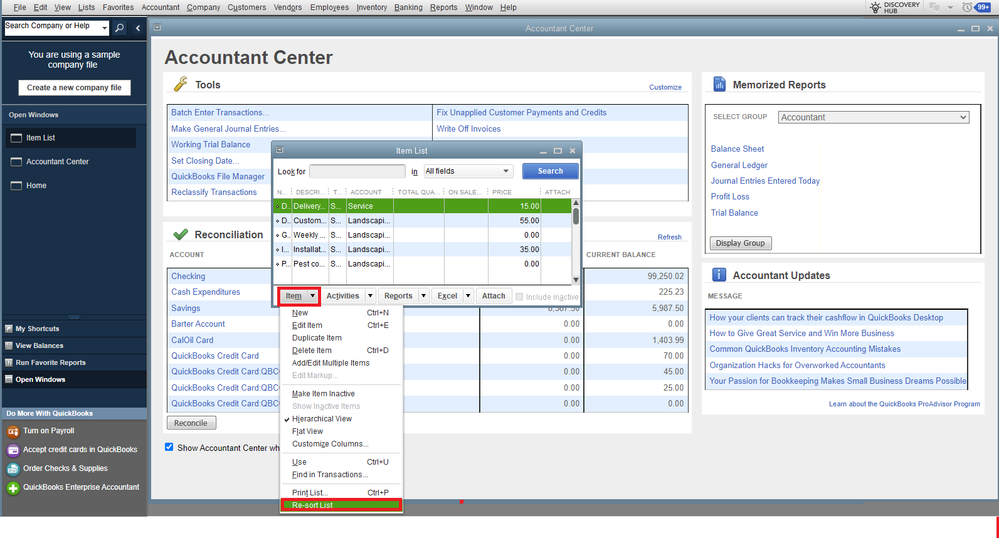
Task: Click the Display Group button
Action: (x=740, y=243)
